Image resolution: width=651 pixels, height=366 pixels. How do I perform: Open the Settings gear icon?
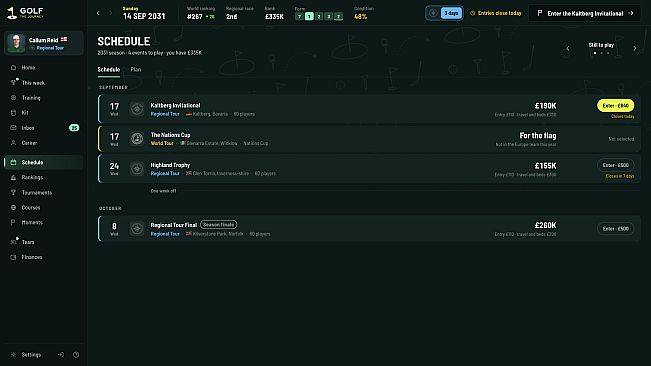pos(13,355)
